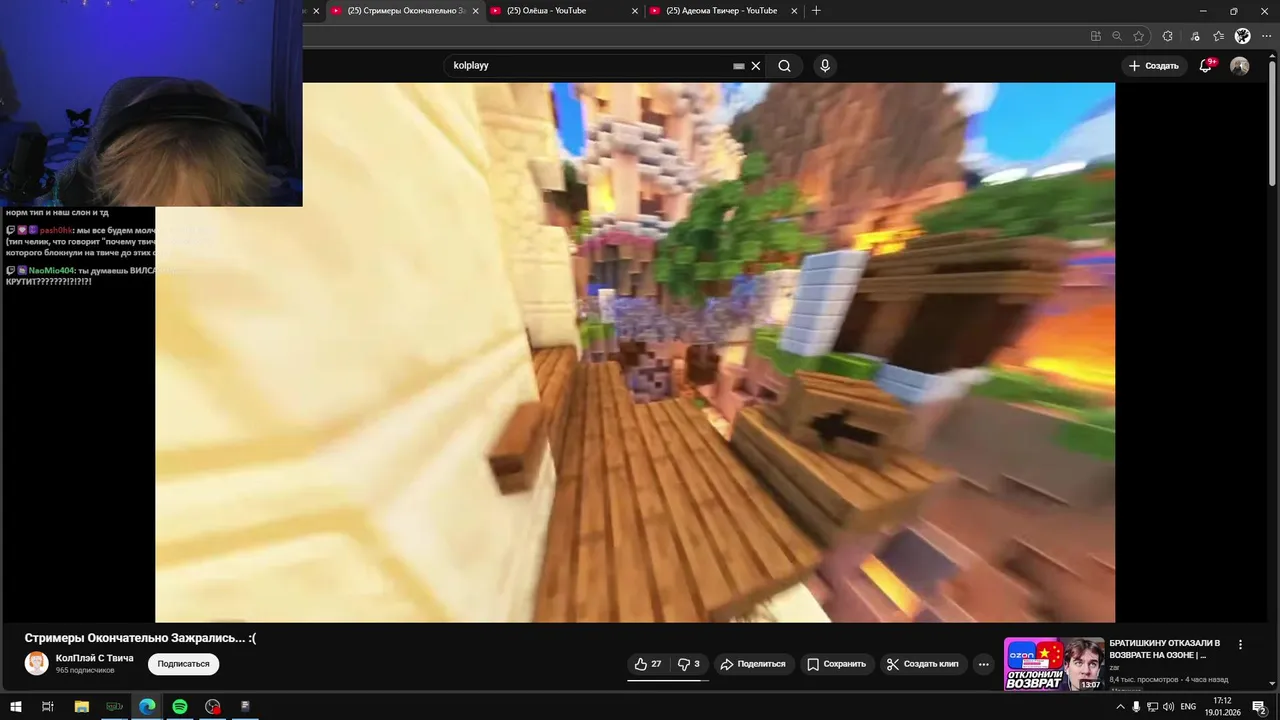Open Братишкину отказали recommended video title
Image resolution: width=1280 pixels, height=720 pixels.
tap(1165, 649)
